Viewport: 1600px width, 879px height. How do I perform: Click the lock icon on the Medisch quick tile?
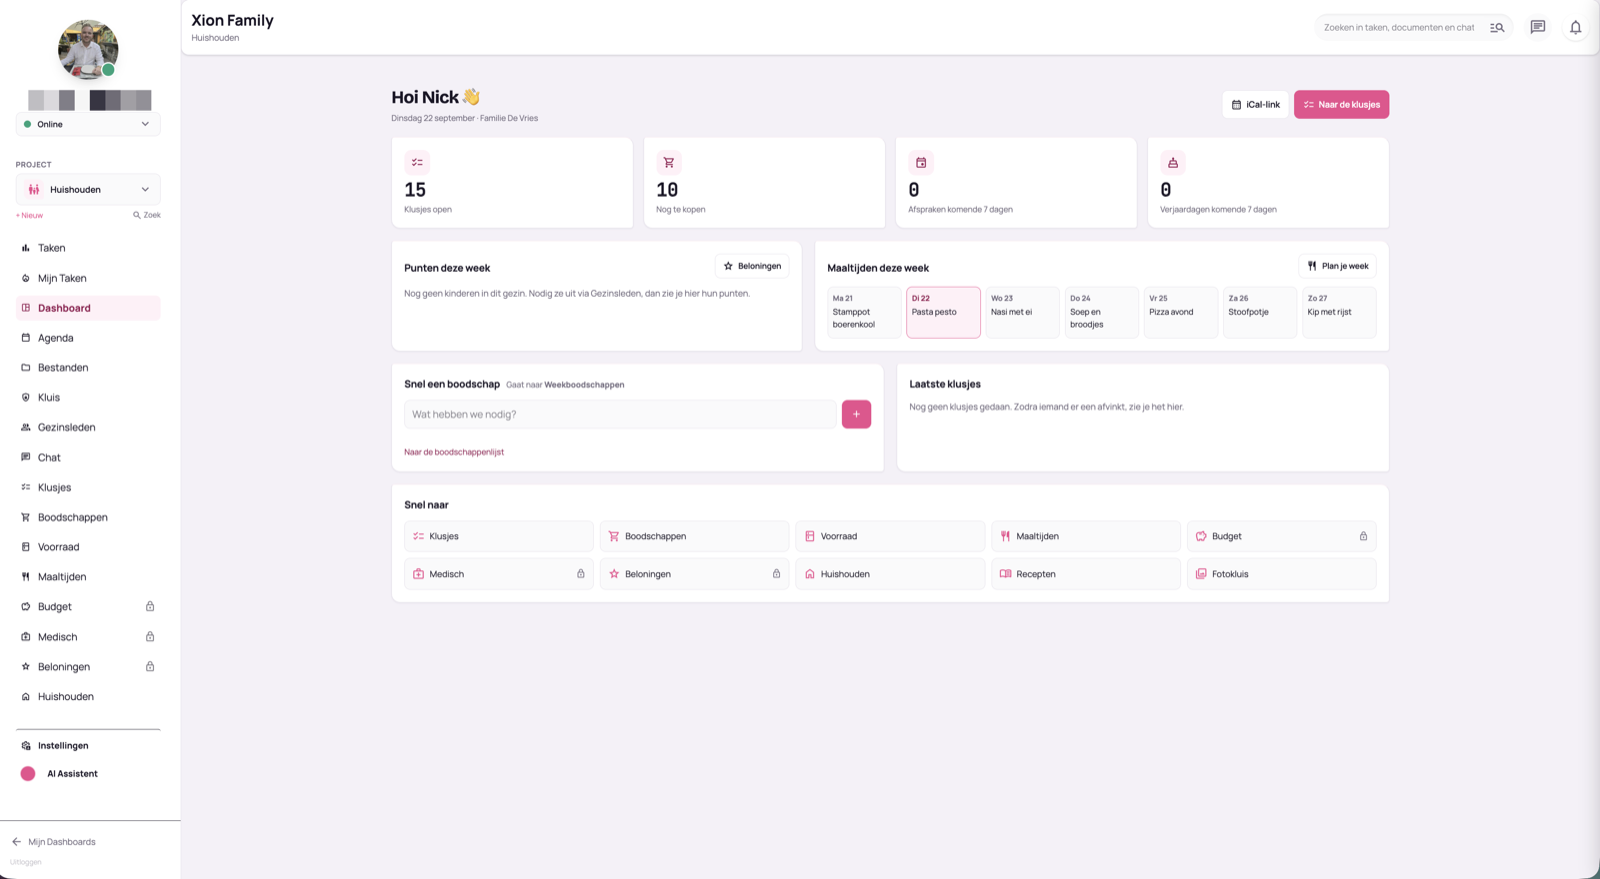(580, 574)
